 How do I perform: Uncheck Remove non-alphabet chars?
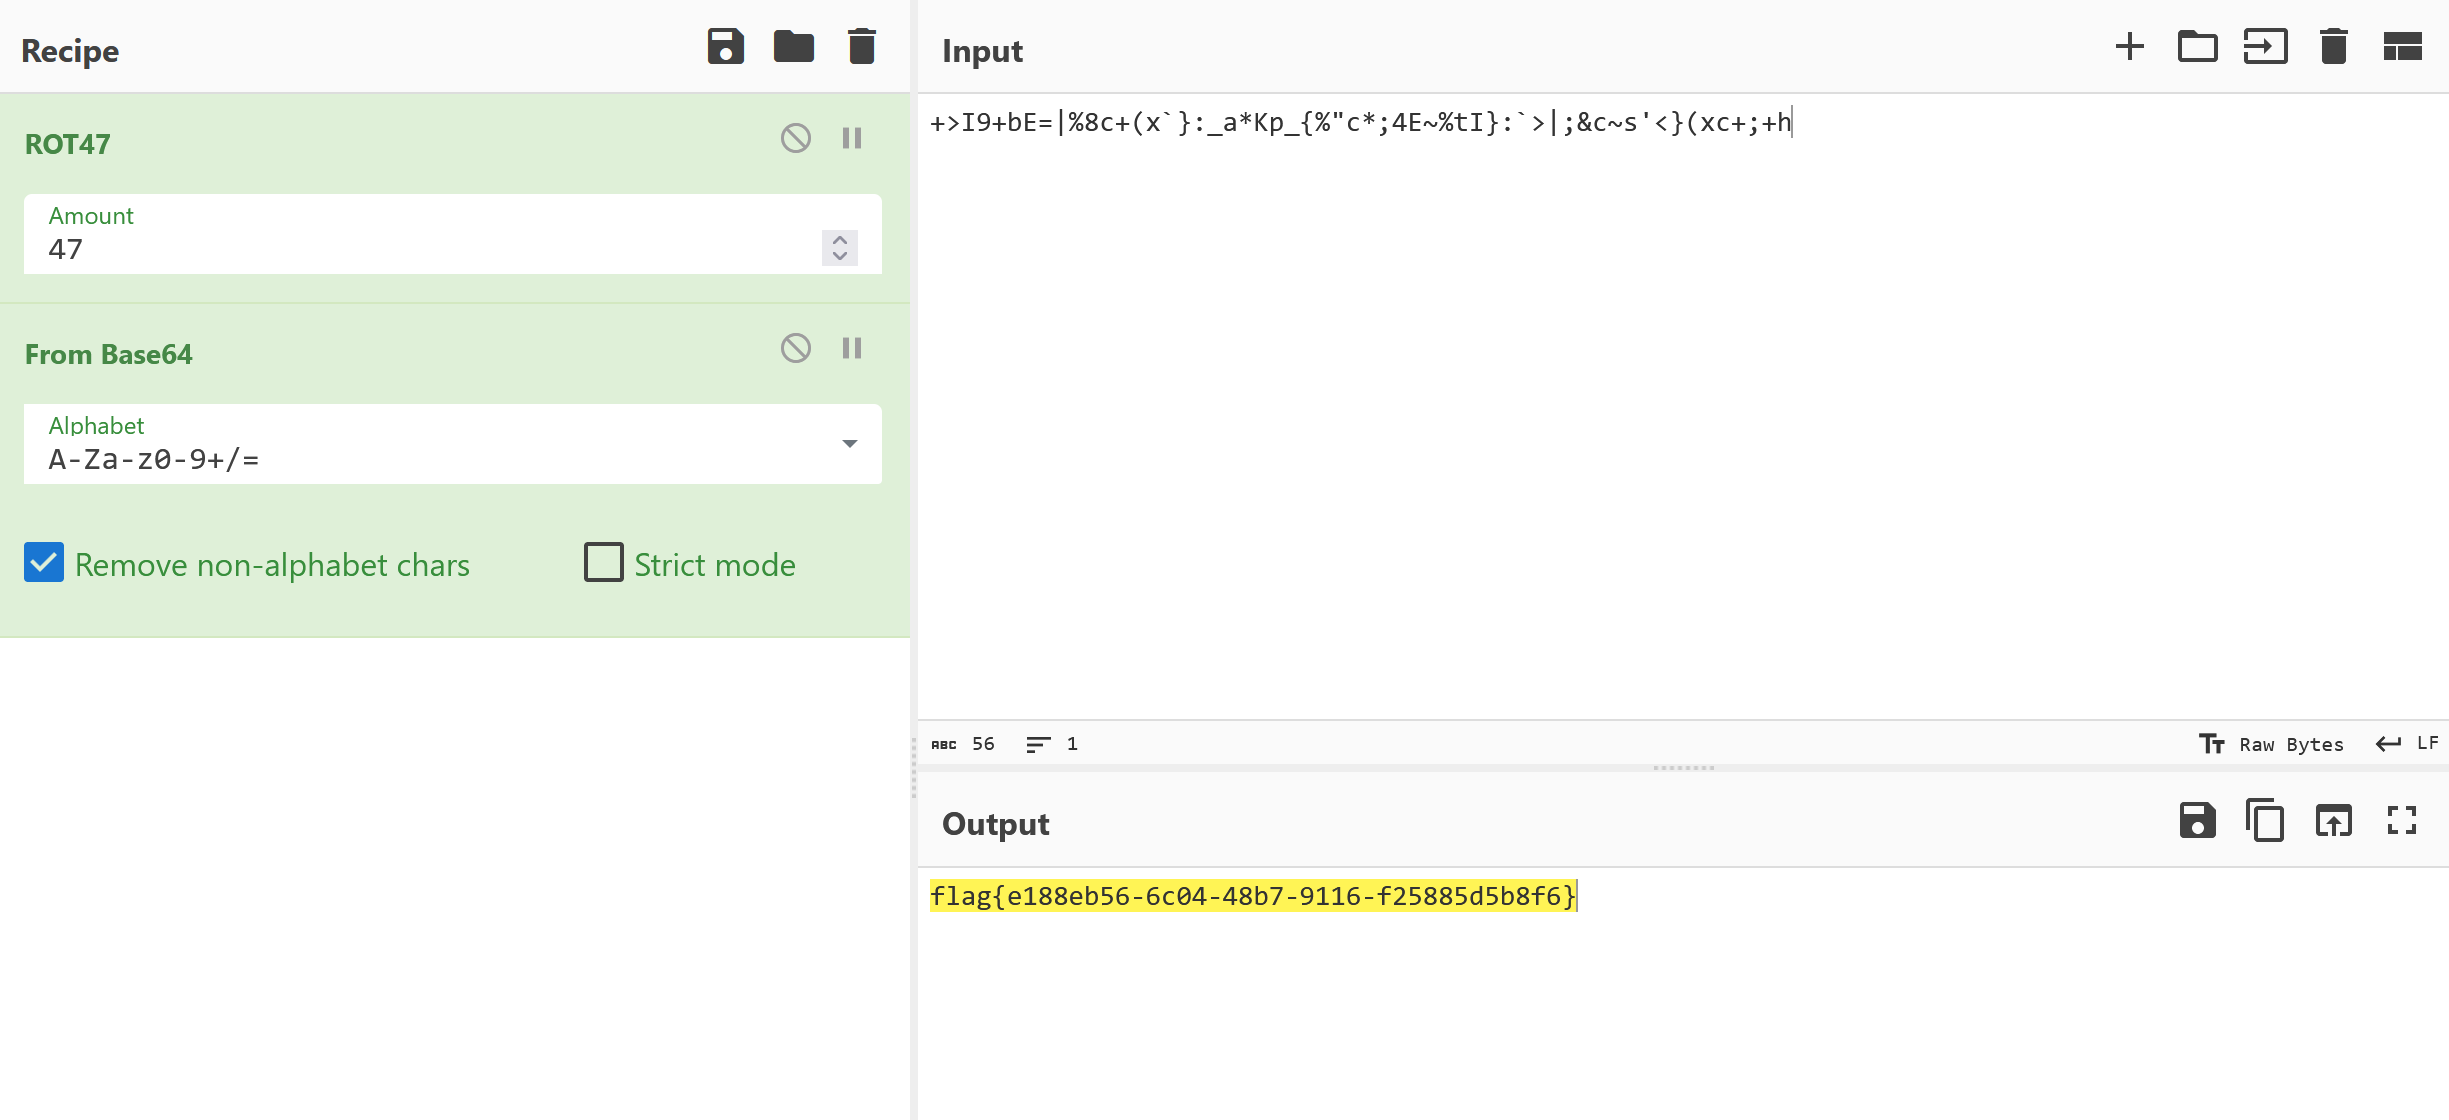click(44, 563)
